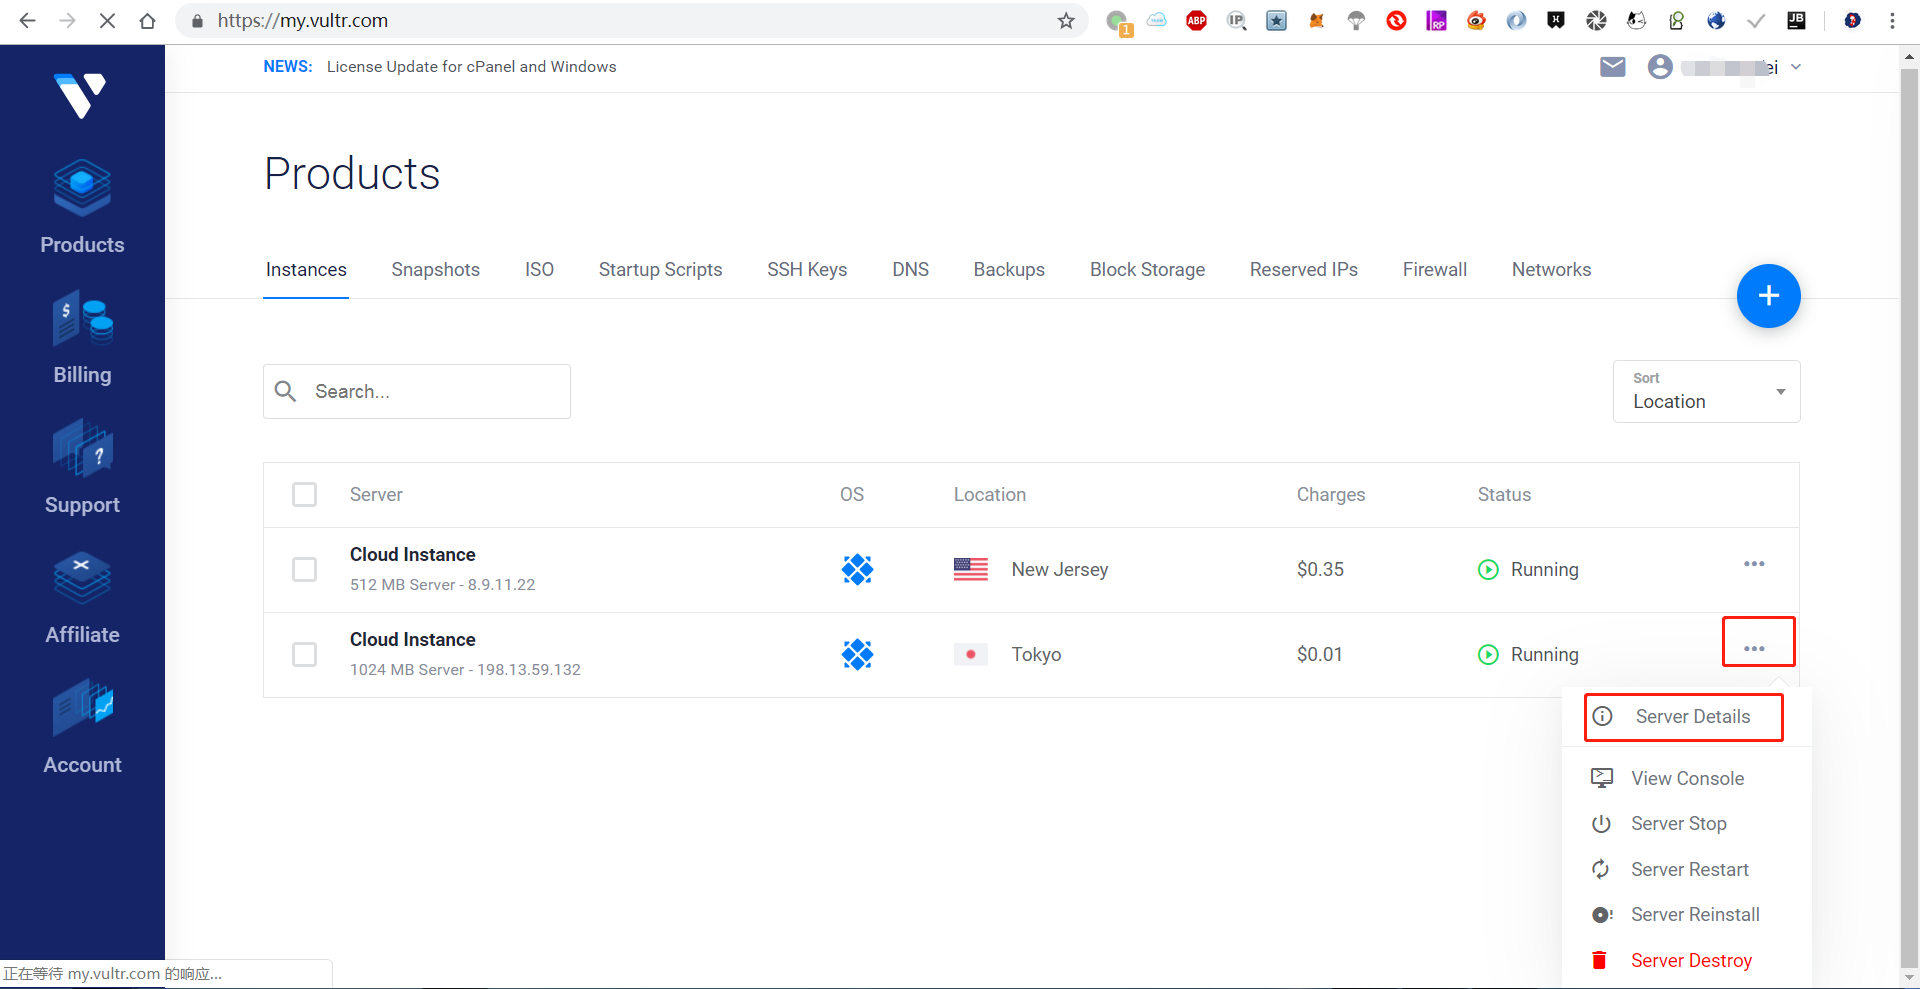The width and height of the screenshot is (1920, 989).
Task: Choose Server Destroy in menu
Action: 1687,961
